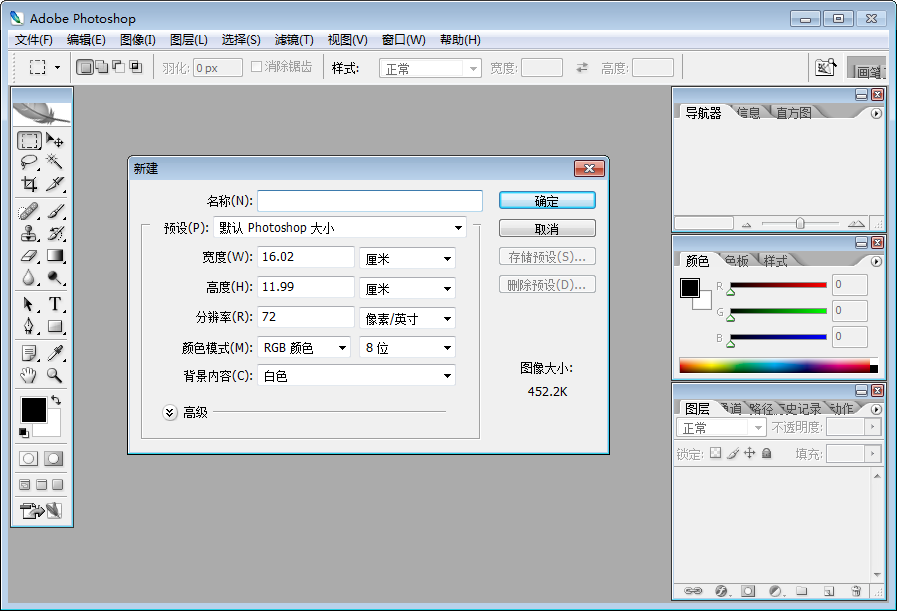Click the color spectrum ramp in color panel

coord(778,365)
